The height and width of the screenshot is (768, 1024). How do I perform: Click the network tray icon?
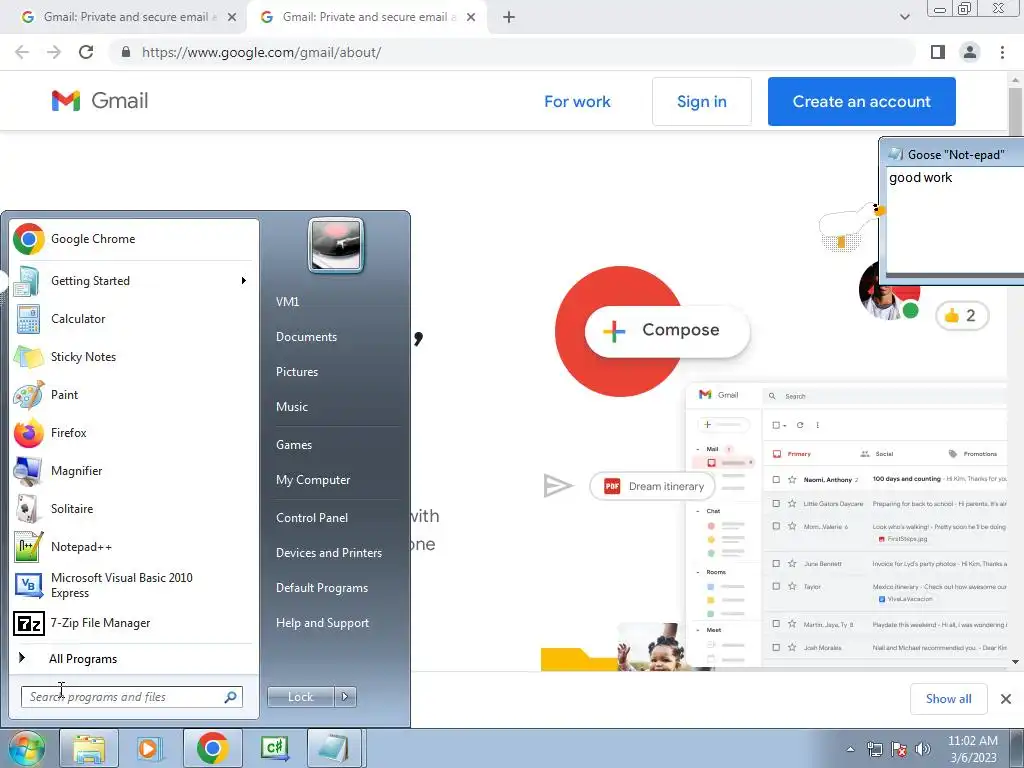pyautogui.click(x=874, y=749)
